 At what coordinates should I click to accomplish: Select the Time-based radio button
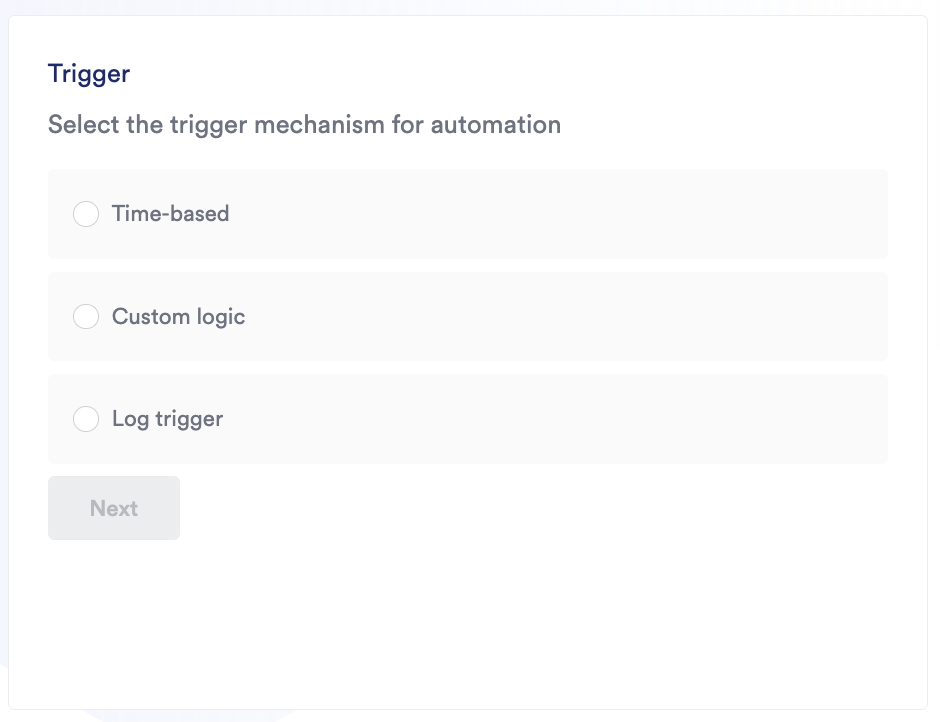pos(86,214)
